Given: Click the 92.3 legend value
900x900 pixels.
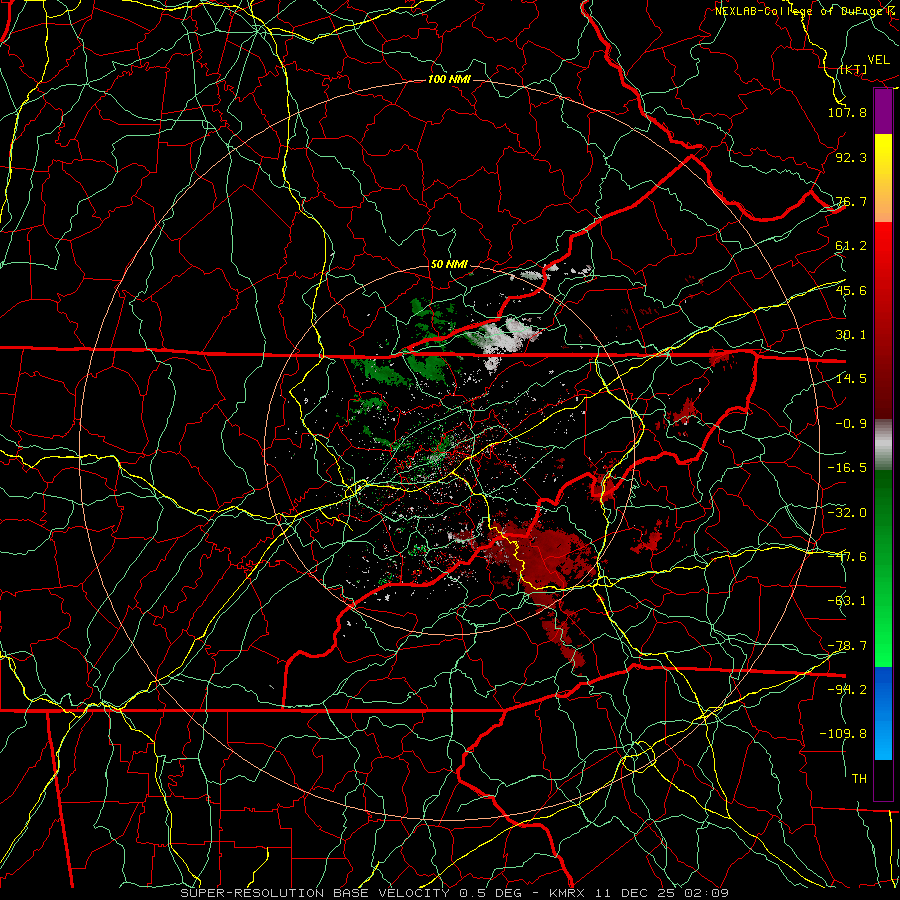Looking at the screenshot, I should [851, 157].
